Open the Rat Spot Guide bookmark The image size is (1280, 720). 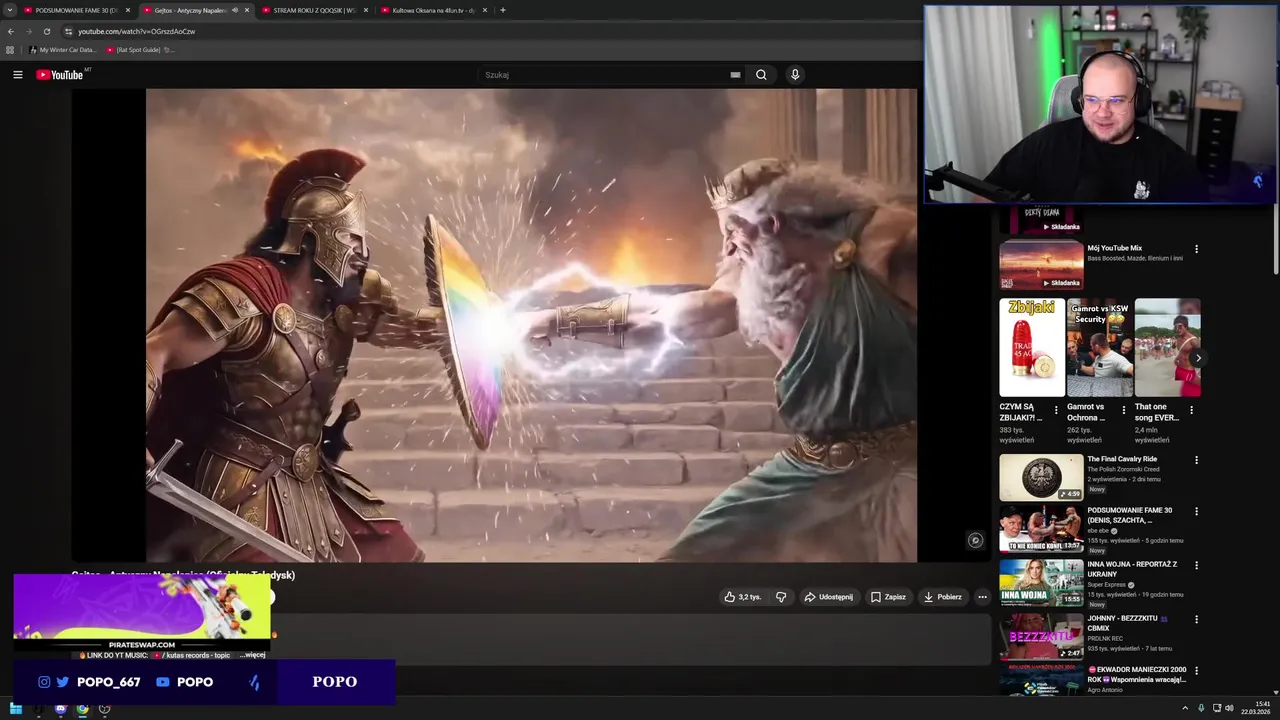point(139,49)
